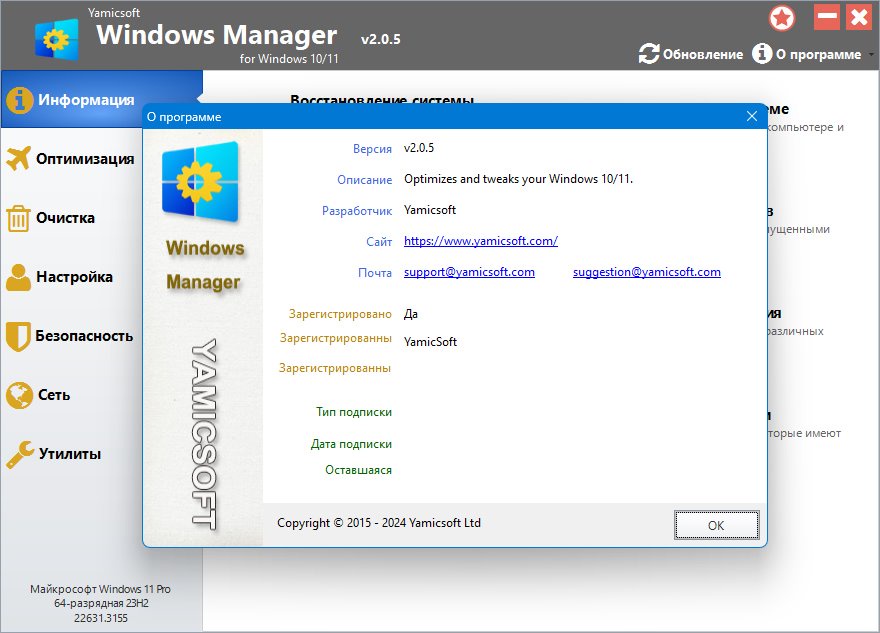Click the Почта label
This screenshot has width=880, height=633.
click(375, 273)
